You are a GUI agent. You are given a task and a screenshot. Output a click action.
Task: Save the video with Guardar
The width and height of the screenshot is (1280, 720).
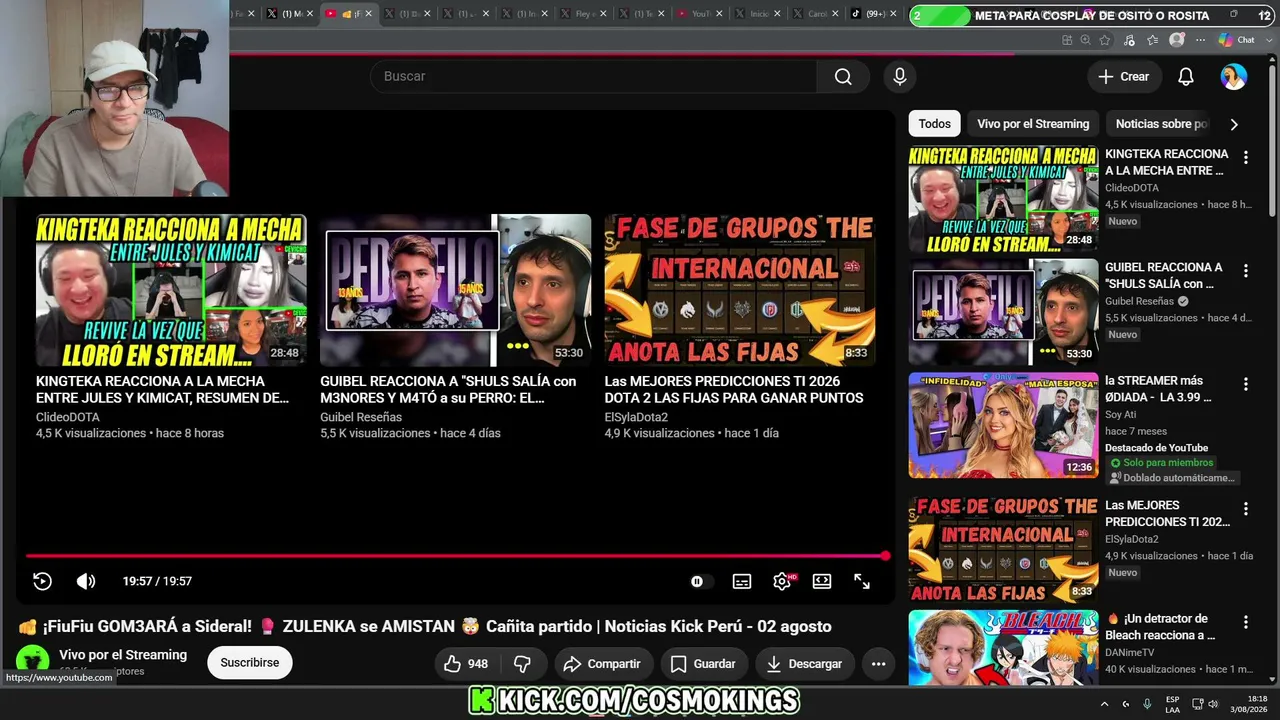coord(703,664)
